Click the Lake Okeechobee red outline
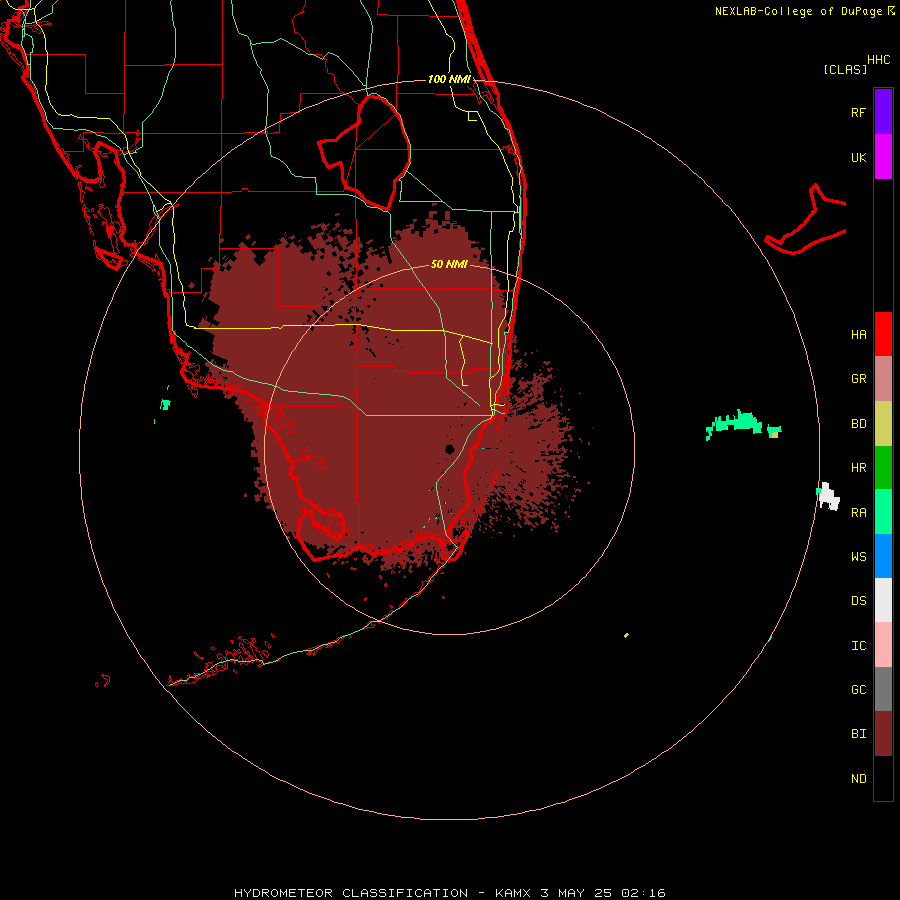Image resolution: width=900 pixels, height=900 pixels. [x=364, y=152]
